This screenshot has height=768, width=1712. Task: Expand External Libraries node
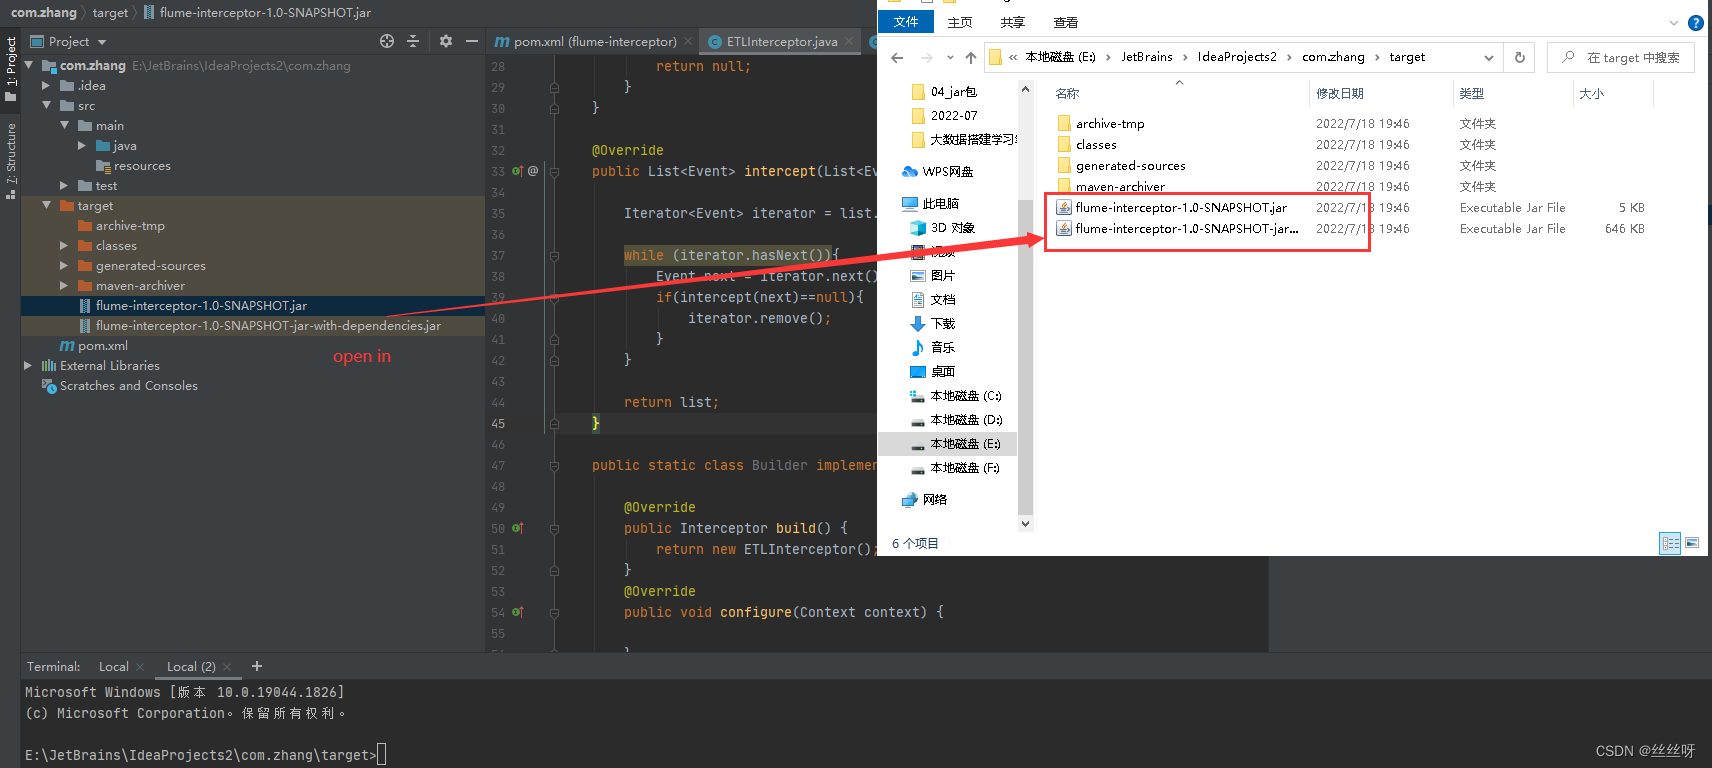click(x=28, y=366)
